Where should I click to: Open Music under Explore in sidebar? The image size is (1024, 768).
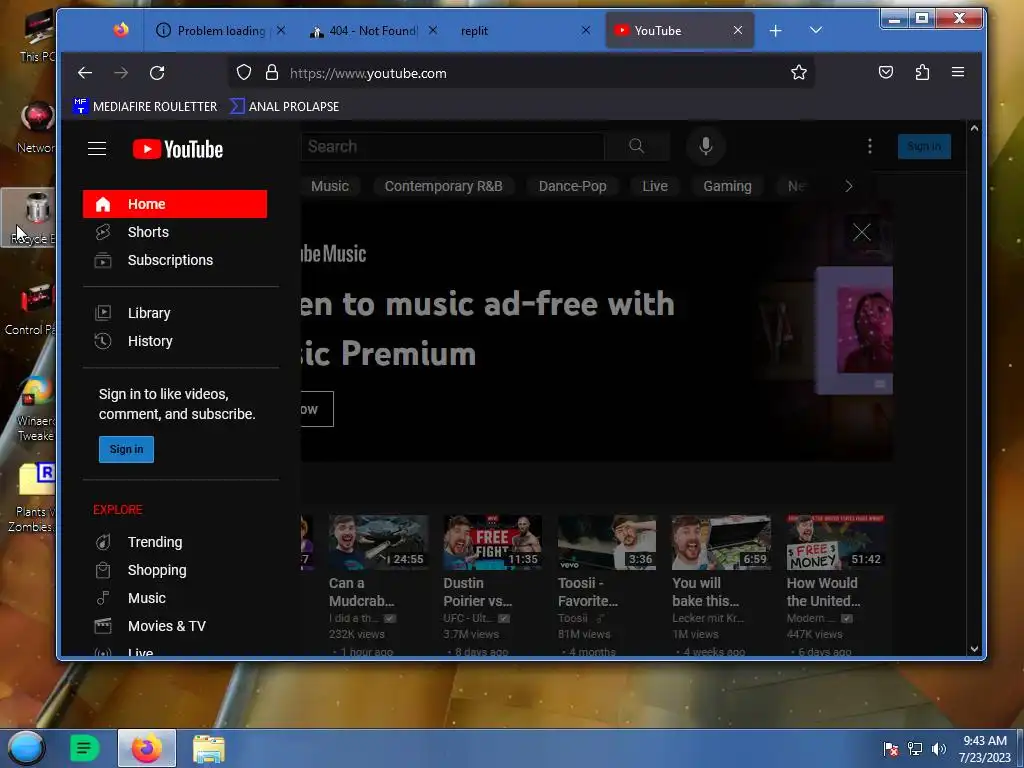pos(175,598)
